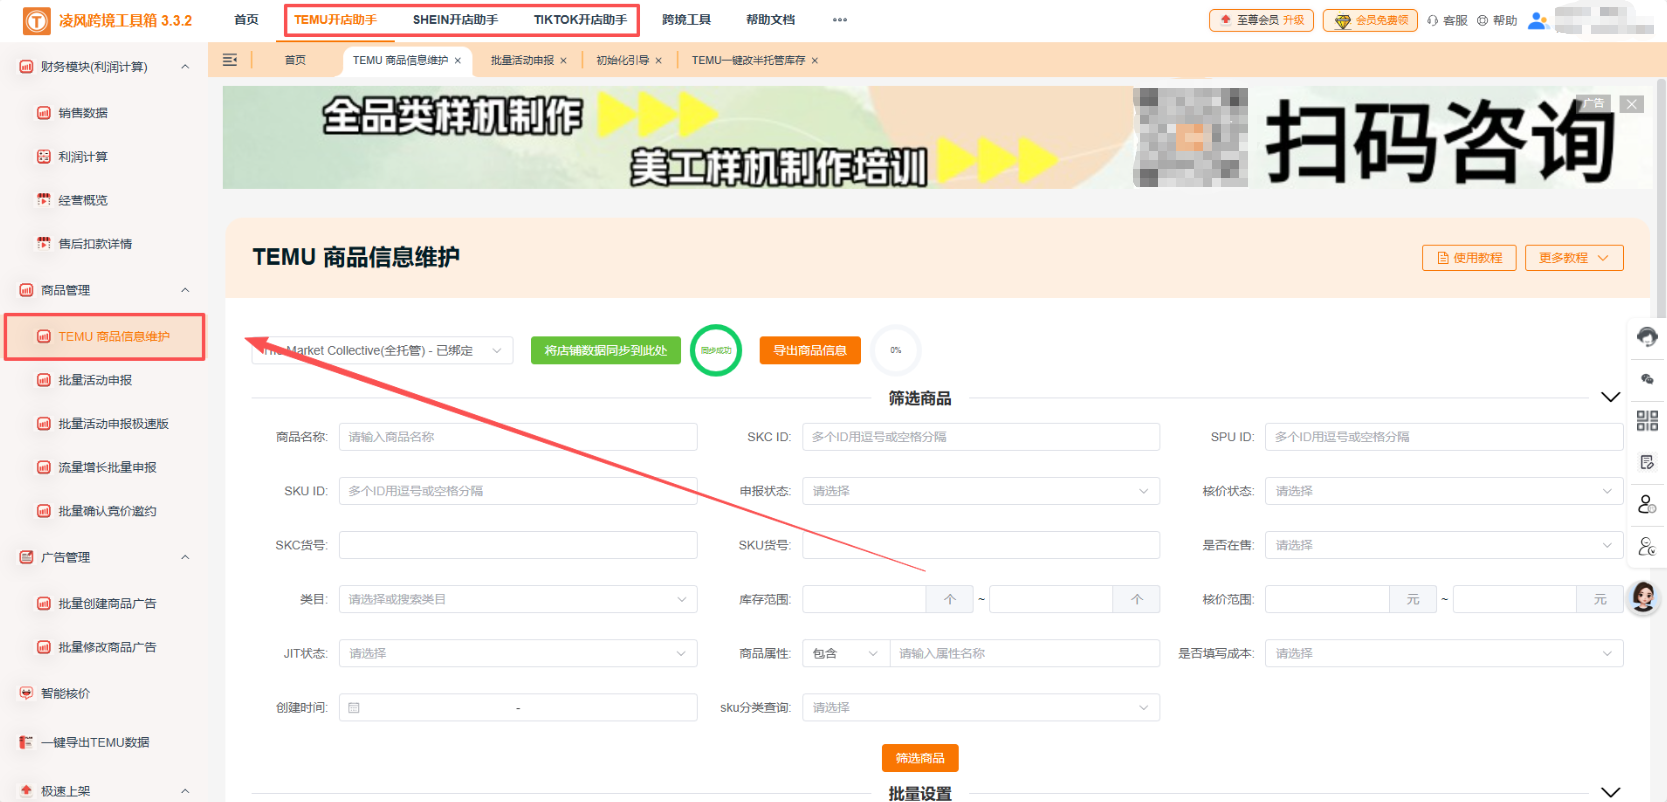Collapse the 广告管理 sidebar group
The height and width of the screenshot is (802, 1667).
pyautogui.click(x=185, y=557)
